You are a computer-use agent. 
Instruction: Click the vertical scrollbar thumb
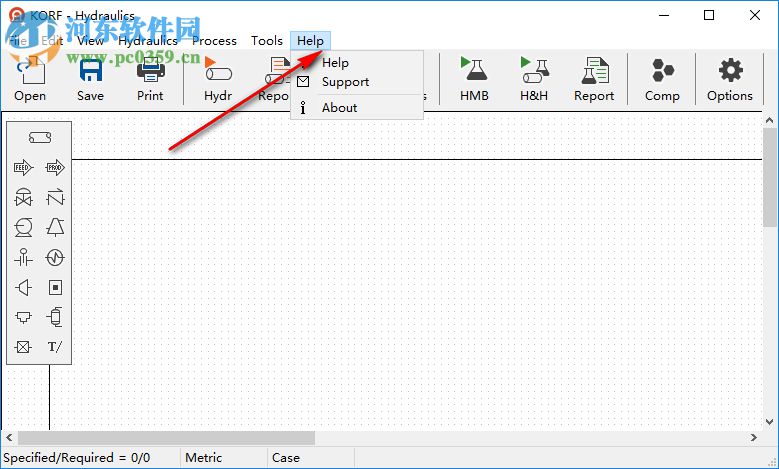[770, 177]
